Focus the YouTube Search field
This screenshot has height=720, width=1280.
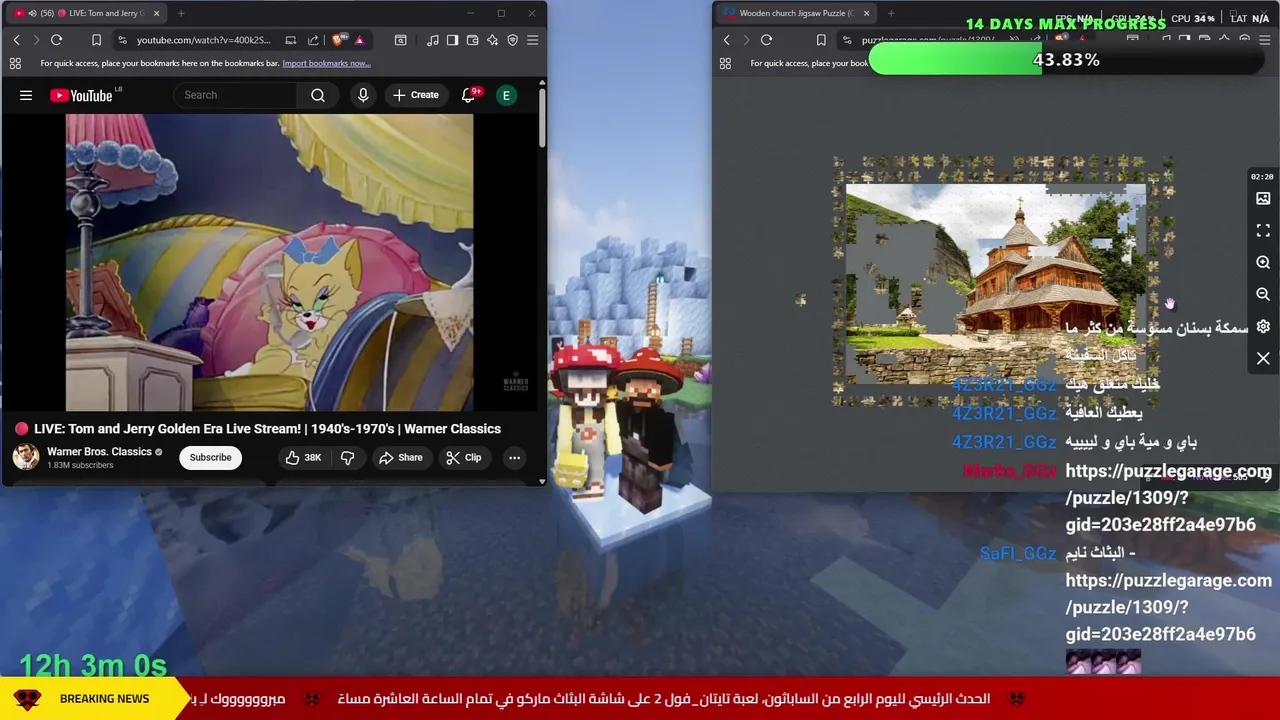pyautogui.click(x=235, y=95)
